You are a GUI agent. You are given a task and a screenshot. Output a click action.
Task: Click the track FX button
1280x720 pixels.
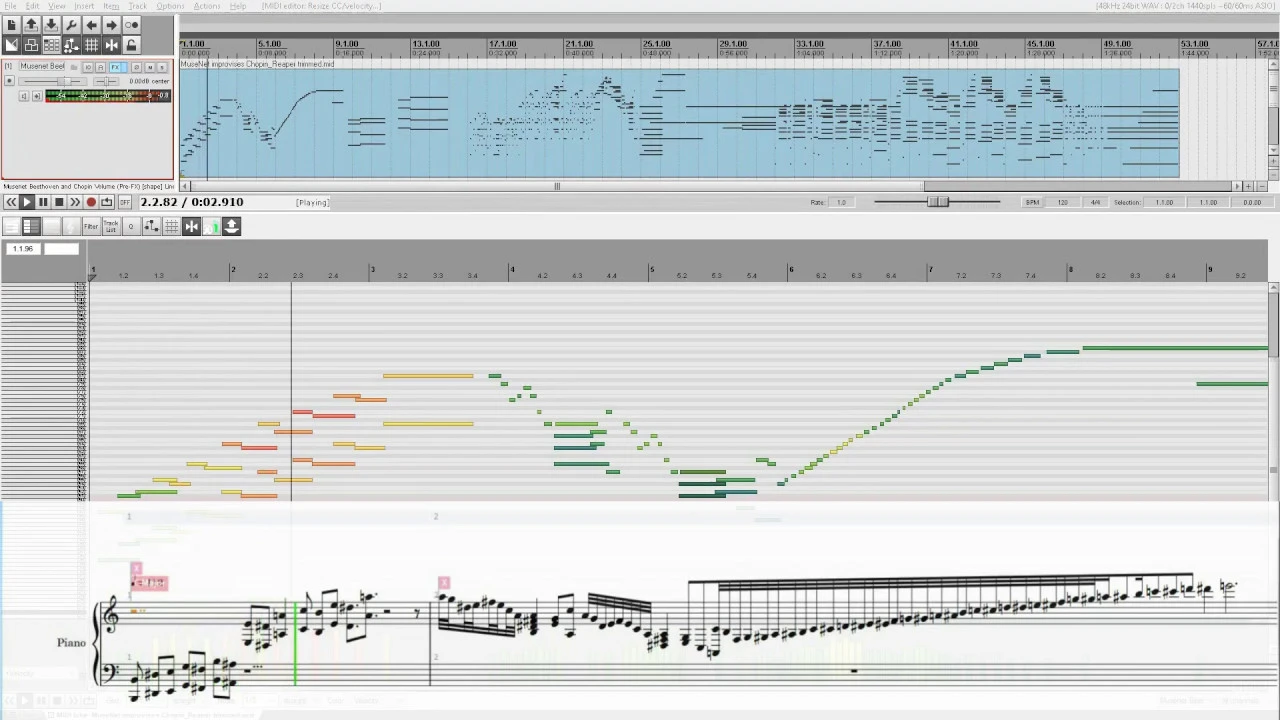119,67
